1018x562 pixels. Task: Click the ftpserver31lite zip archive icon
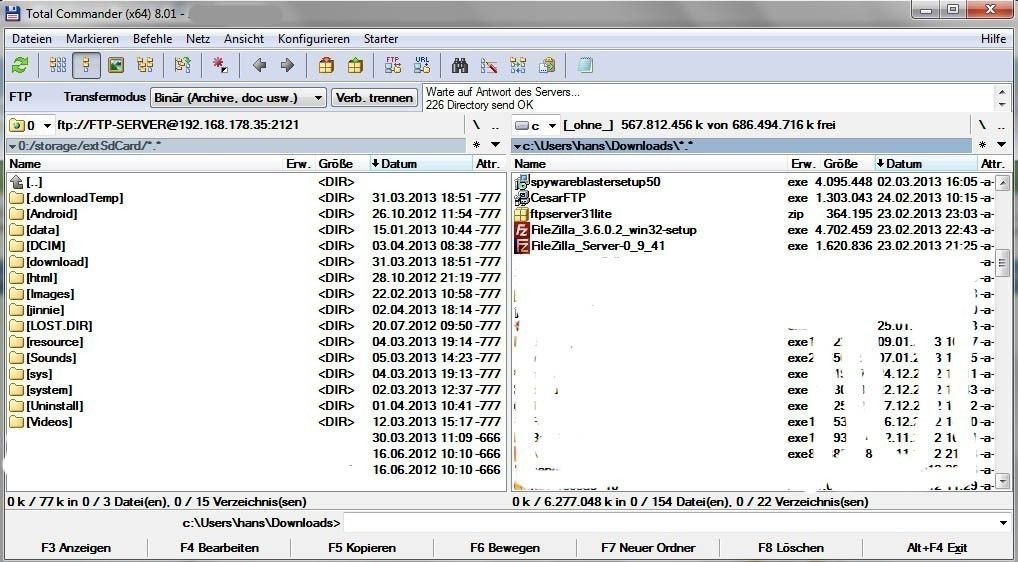click(x=521, y=214)
